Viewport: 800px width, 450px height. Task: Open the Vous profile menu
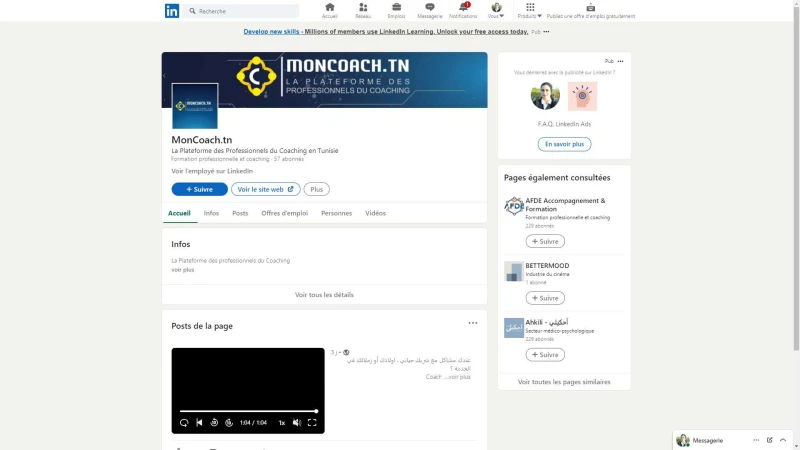pos(496,11)
